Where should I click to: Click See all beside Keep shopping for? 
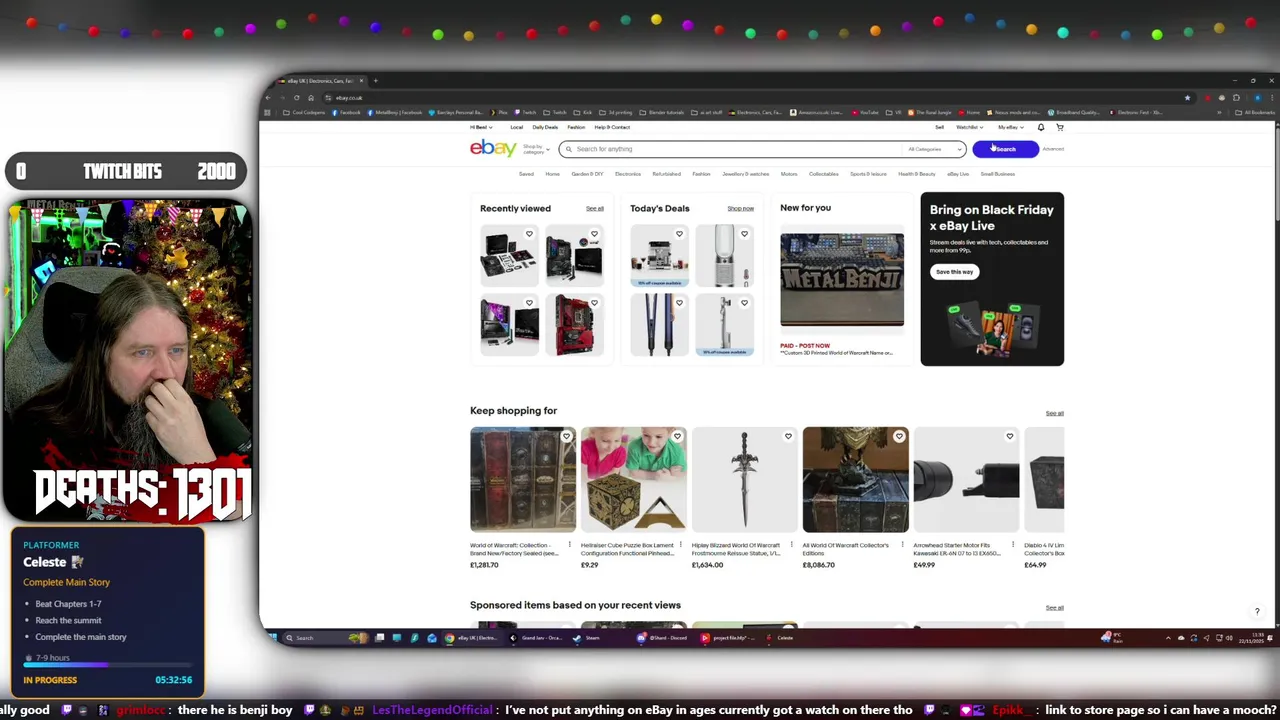[1054, 413]
